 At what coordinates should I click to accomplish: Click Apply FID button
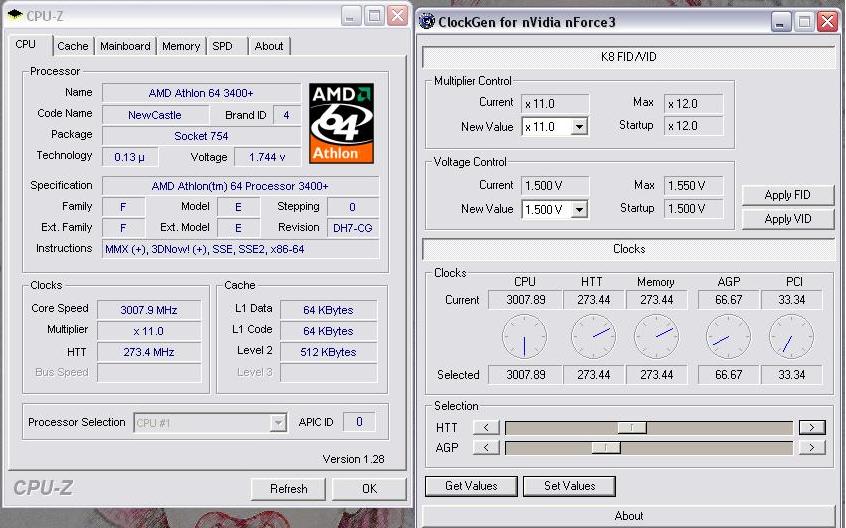point(788,195)
